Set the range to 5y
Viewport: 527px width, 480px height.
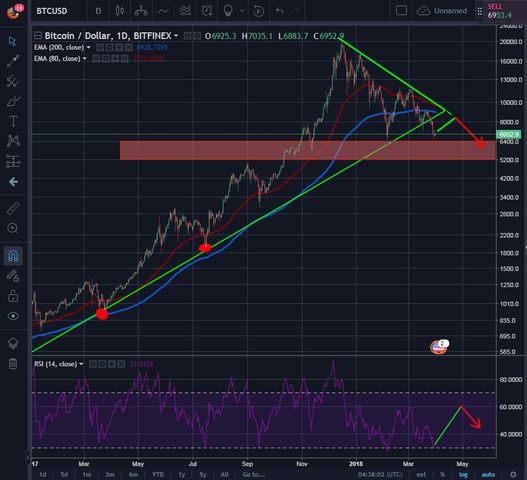[x=203, y=475]
